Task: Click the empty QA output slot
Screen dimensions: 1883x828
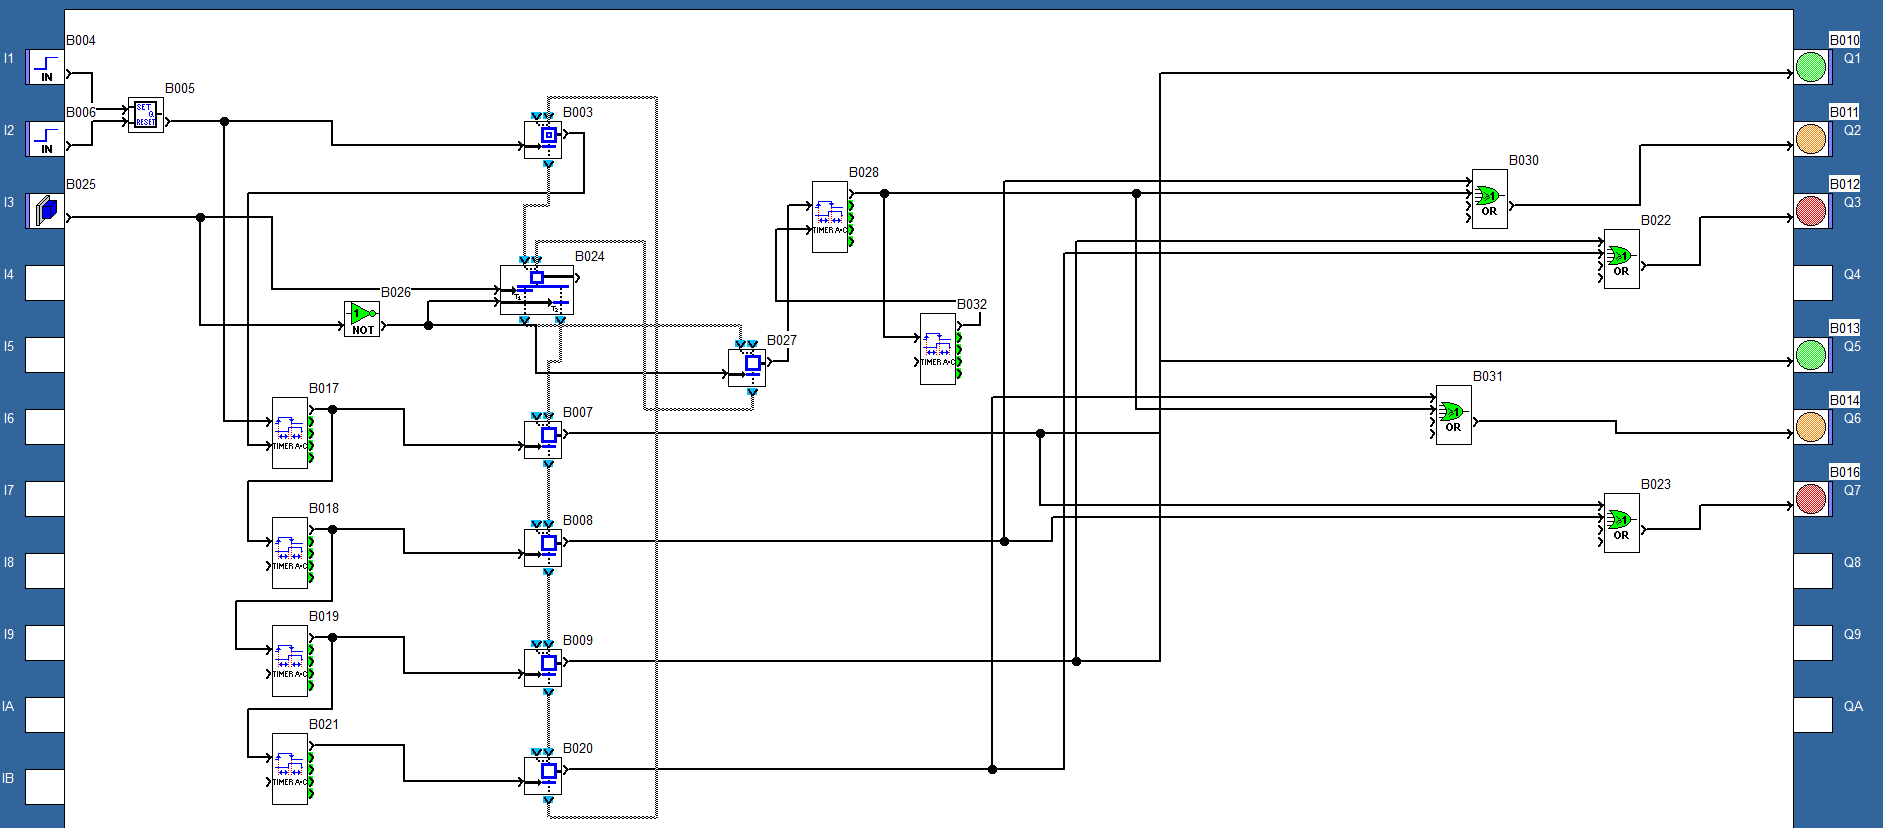Action: click(1812, 715)
